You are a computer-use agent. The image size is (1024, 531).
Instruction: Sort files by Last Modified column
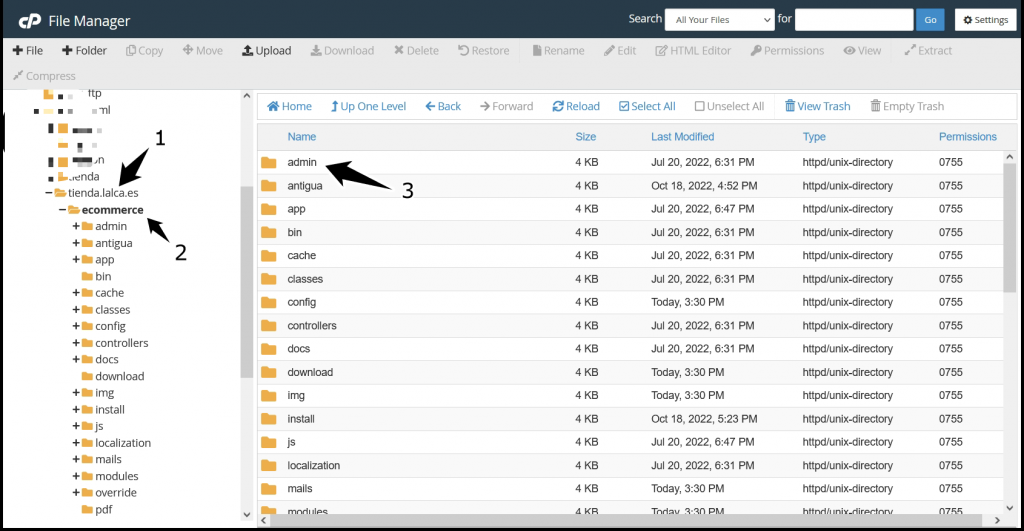682,137
